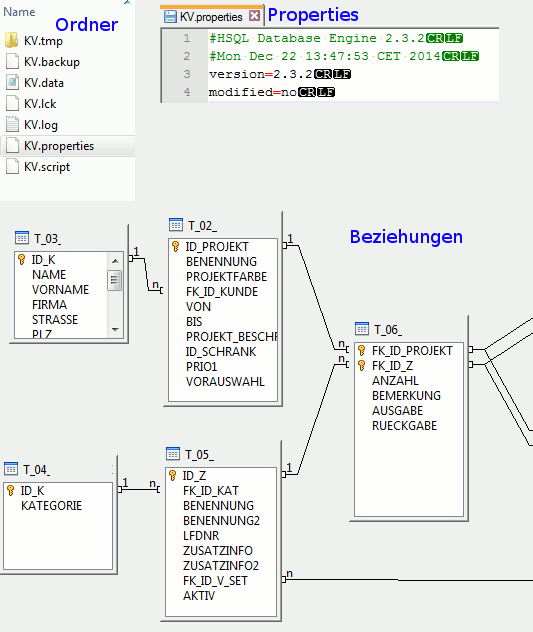Click the scrollbar thumb in T_03_ table
This screenshot has height=632, width=533.
115,280
